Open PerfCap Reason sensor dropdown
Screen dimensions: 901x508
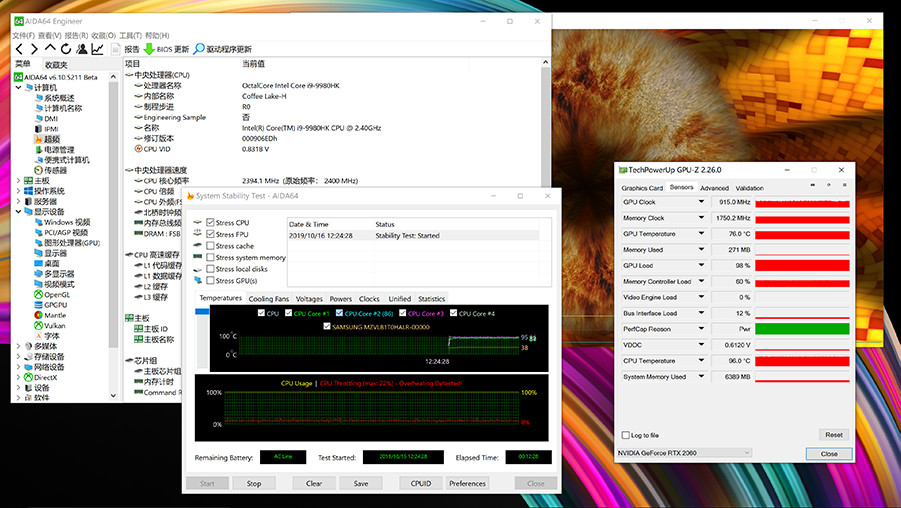(701, 329)
